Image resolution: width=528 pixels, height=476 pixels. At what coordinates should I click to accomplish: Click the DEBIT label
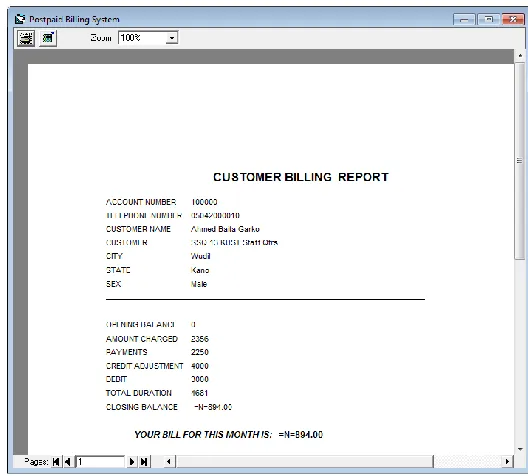(x=117, y=379)
